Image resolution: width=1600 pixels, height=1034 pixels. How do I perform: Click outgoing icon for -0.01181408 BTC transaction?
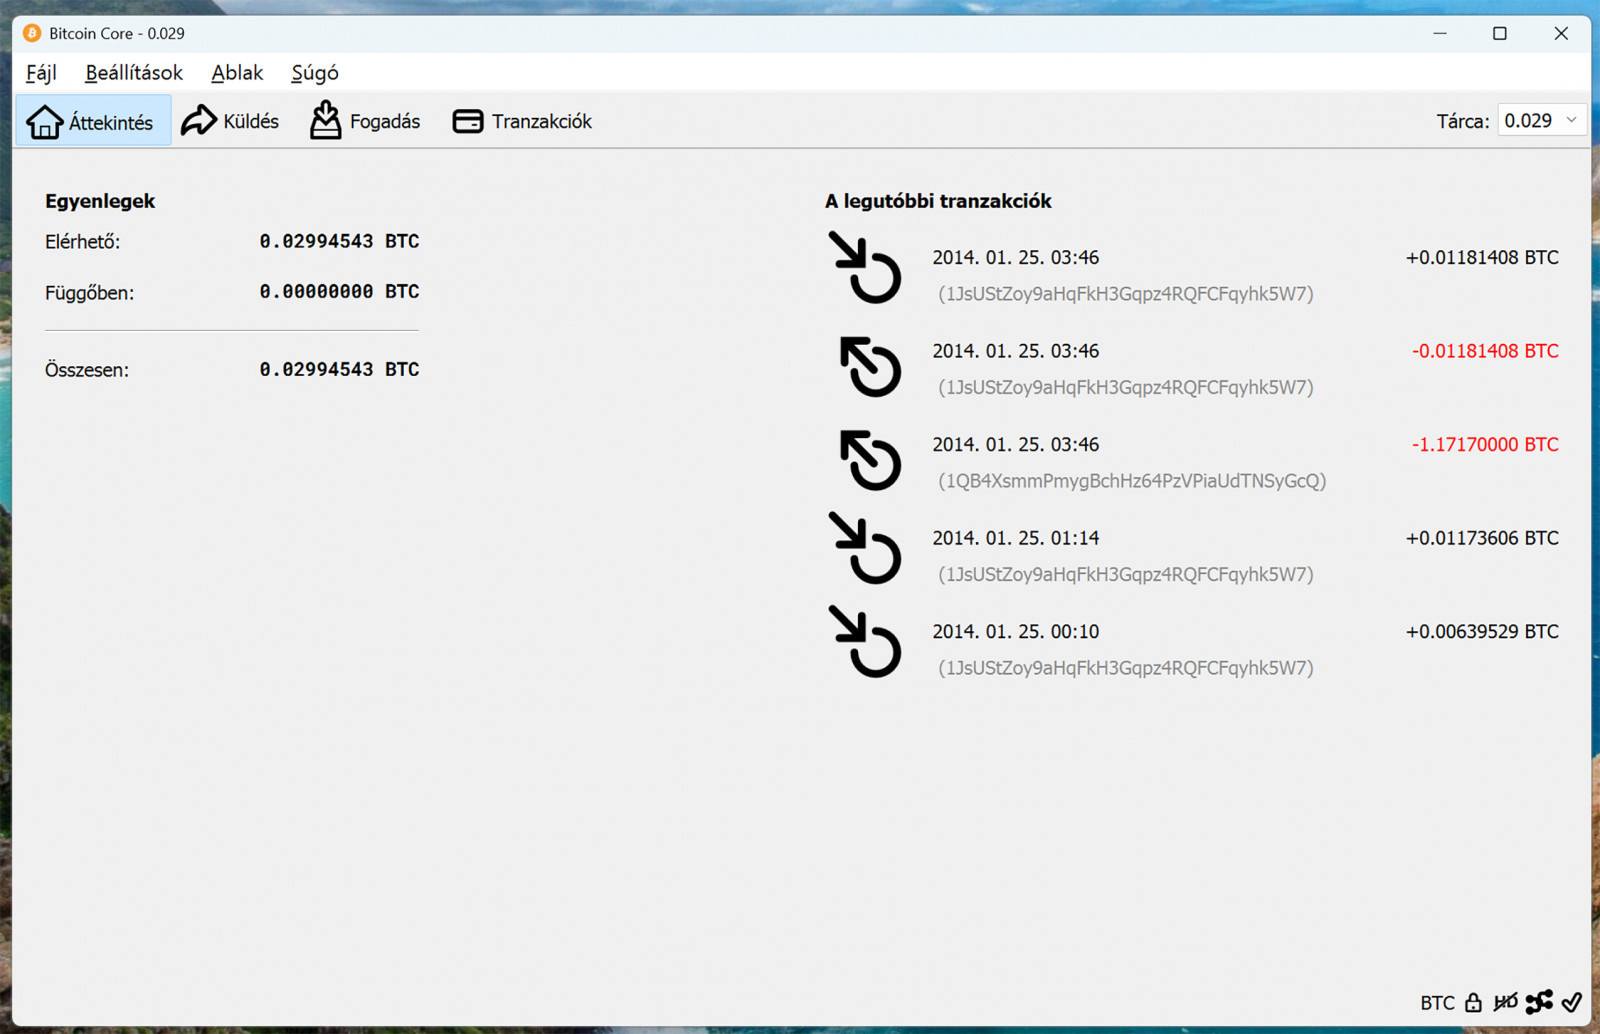point(869,366)
